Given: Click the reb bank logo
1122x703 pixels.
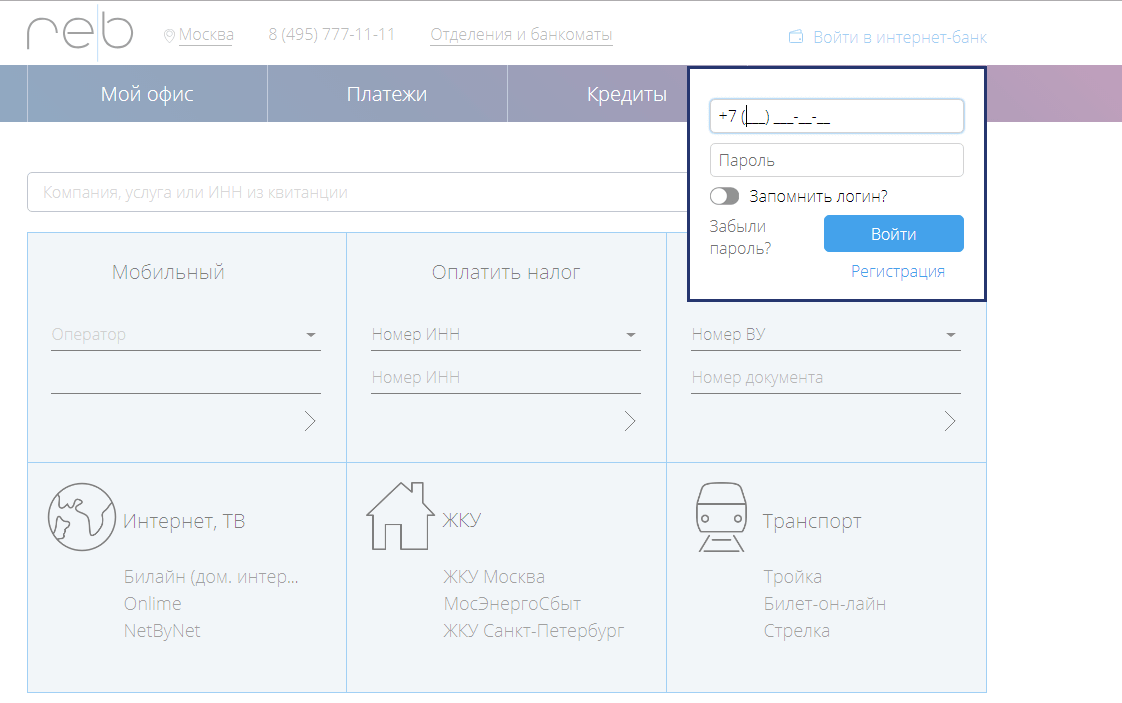Looking at the screenshot, I should (x=79, y=33).
